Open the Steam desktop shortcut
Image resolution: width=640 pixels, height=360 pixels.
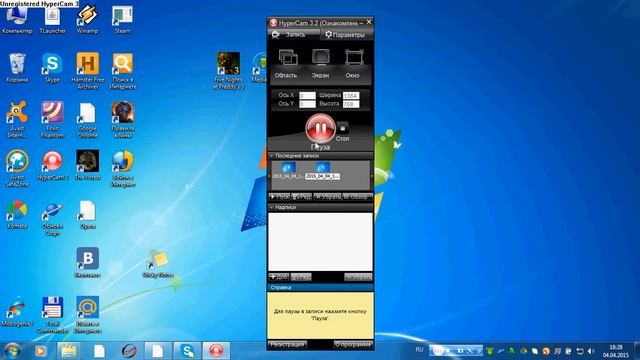pyautogui.click(x=122, y=20)
